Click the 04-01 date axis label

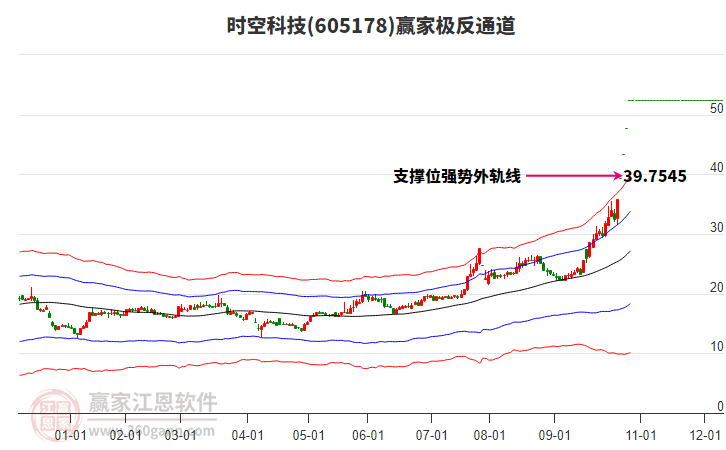coord(248,435)
